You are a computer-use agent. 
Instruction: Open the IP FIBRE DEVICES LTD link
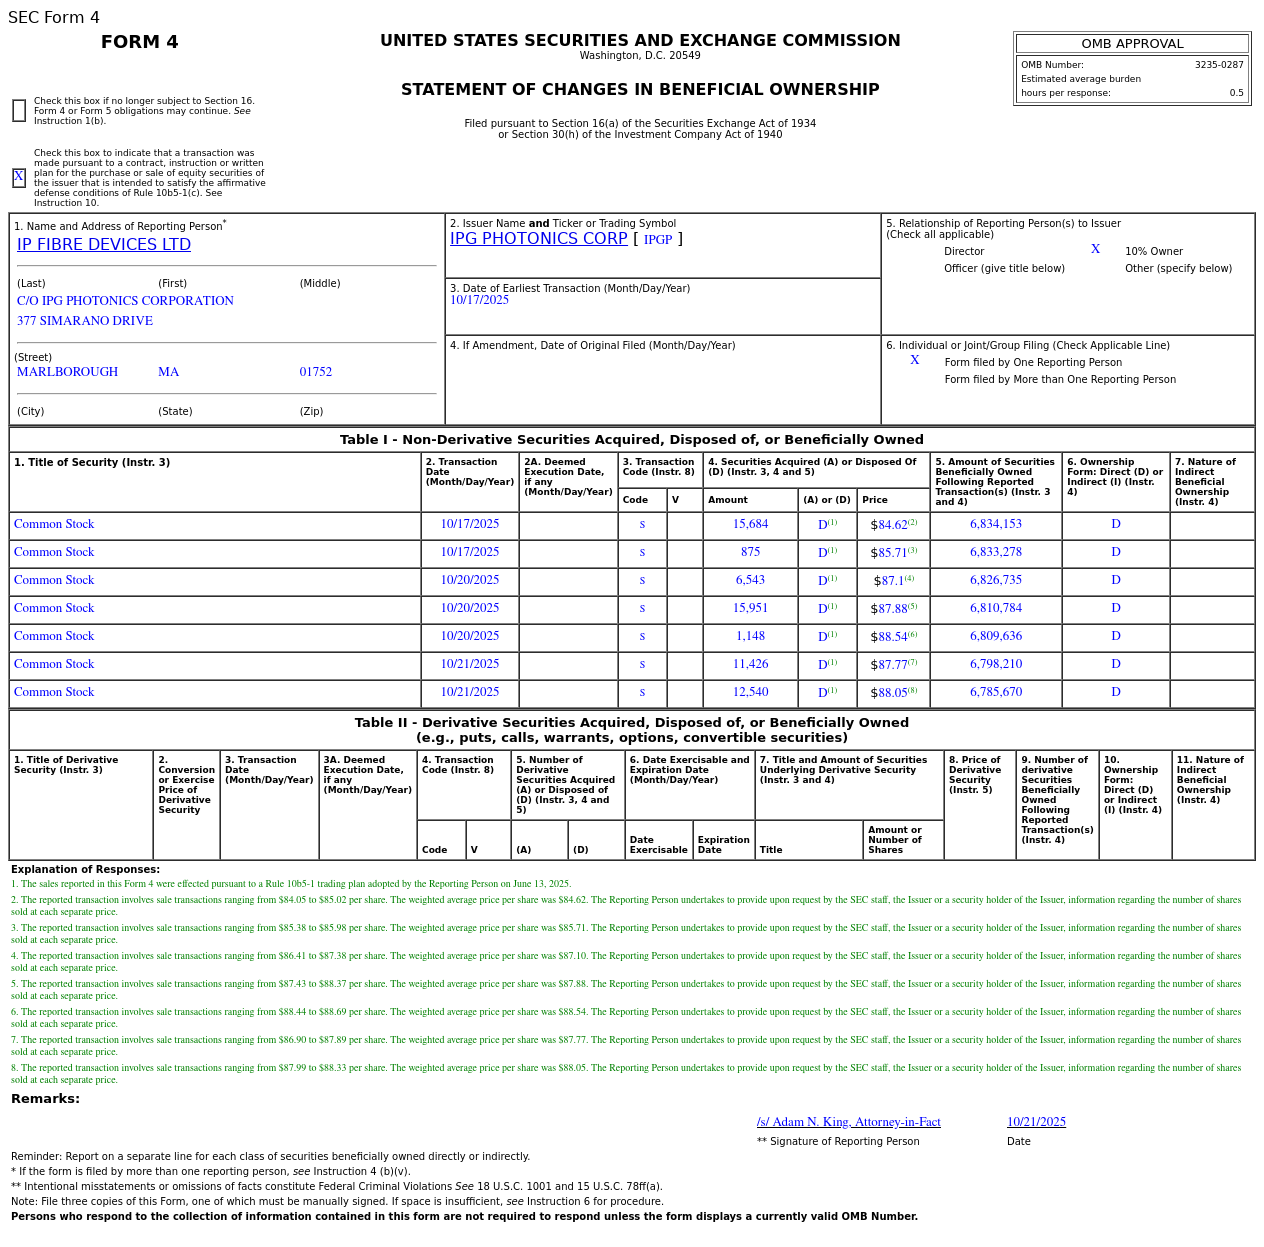pyautogui.click(x=104, y=245)
